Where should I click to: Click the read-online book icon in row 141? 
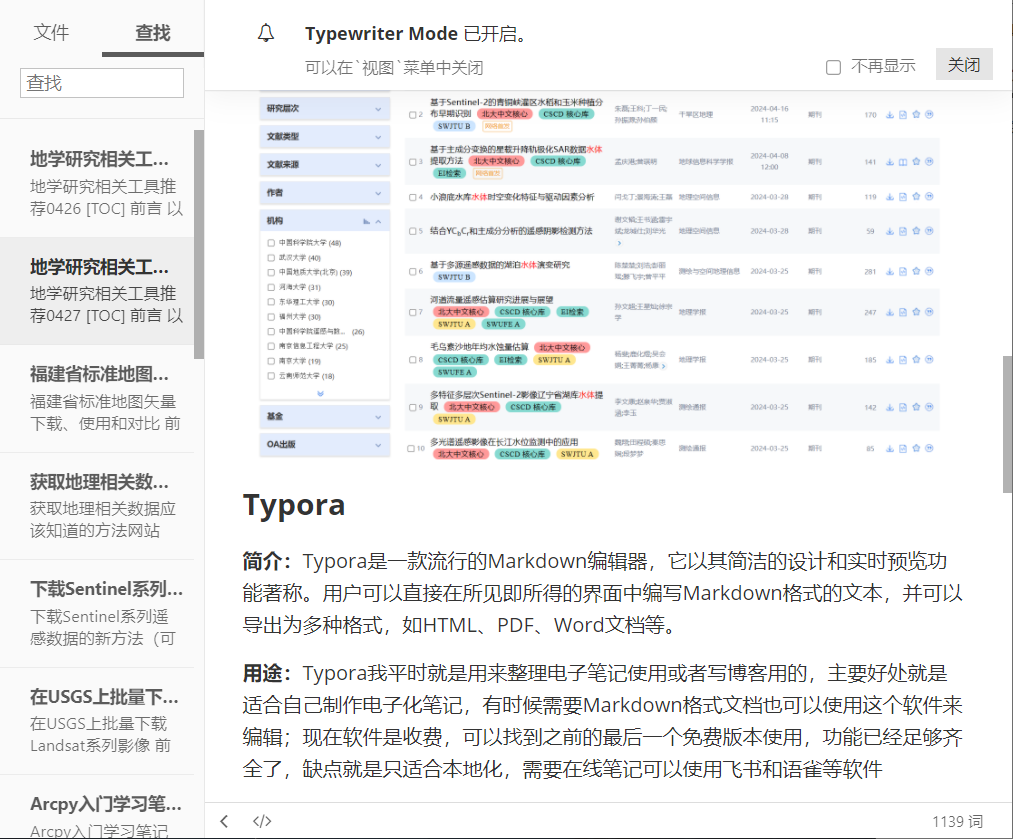coord(903,161)
